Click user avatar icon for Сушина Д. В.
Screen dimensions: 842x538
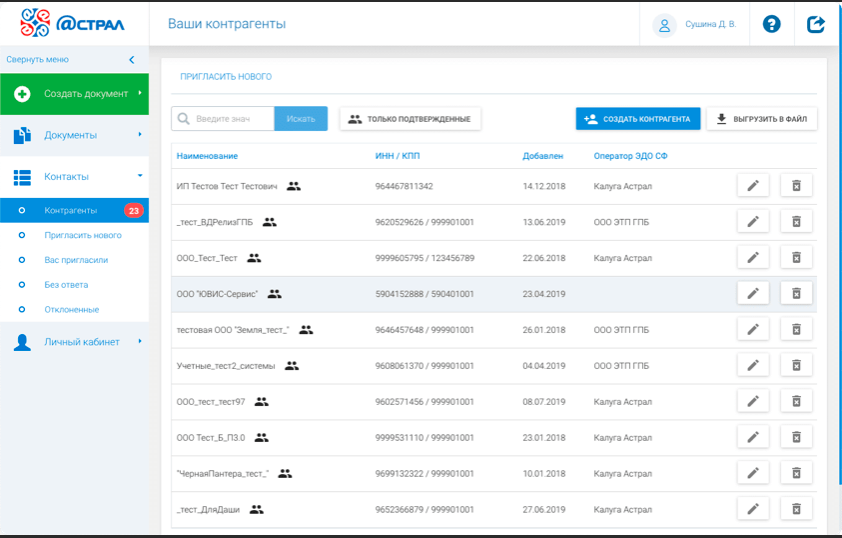[x=664, y=25]
